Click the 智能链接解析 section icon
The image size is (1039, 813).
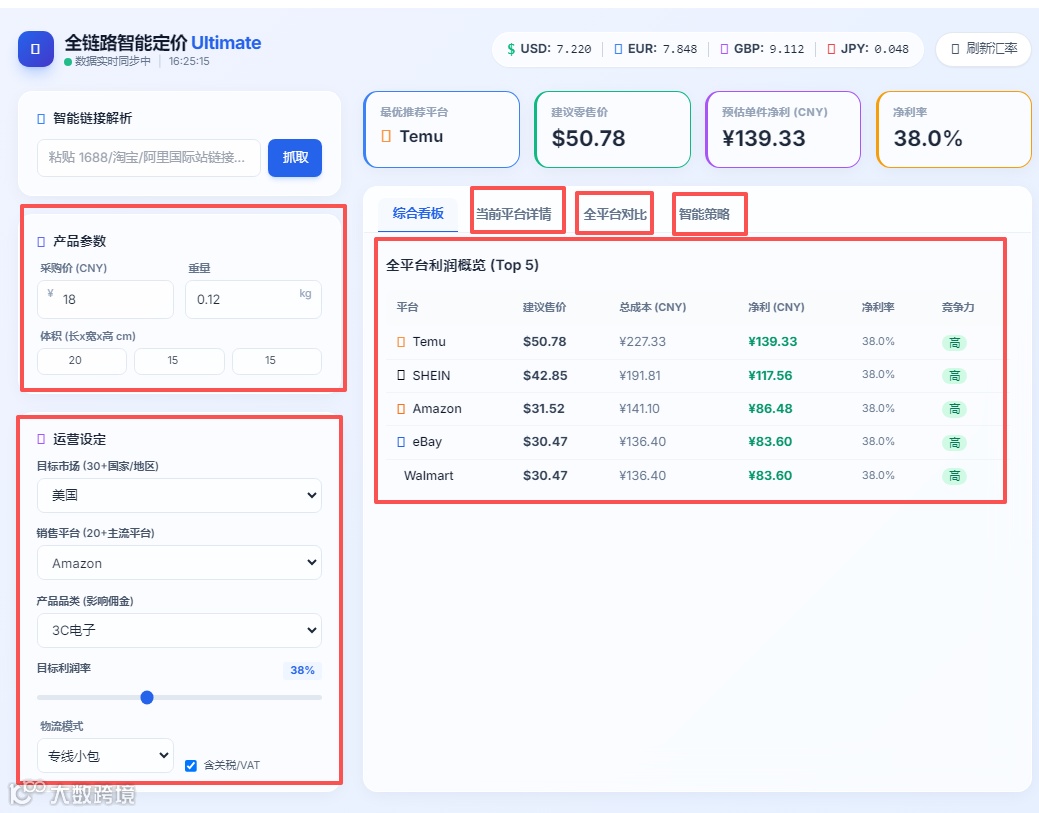pyautogui.click(x=41, y=119)
